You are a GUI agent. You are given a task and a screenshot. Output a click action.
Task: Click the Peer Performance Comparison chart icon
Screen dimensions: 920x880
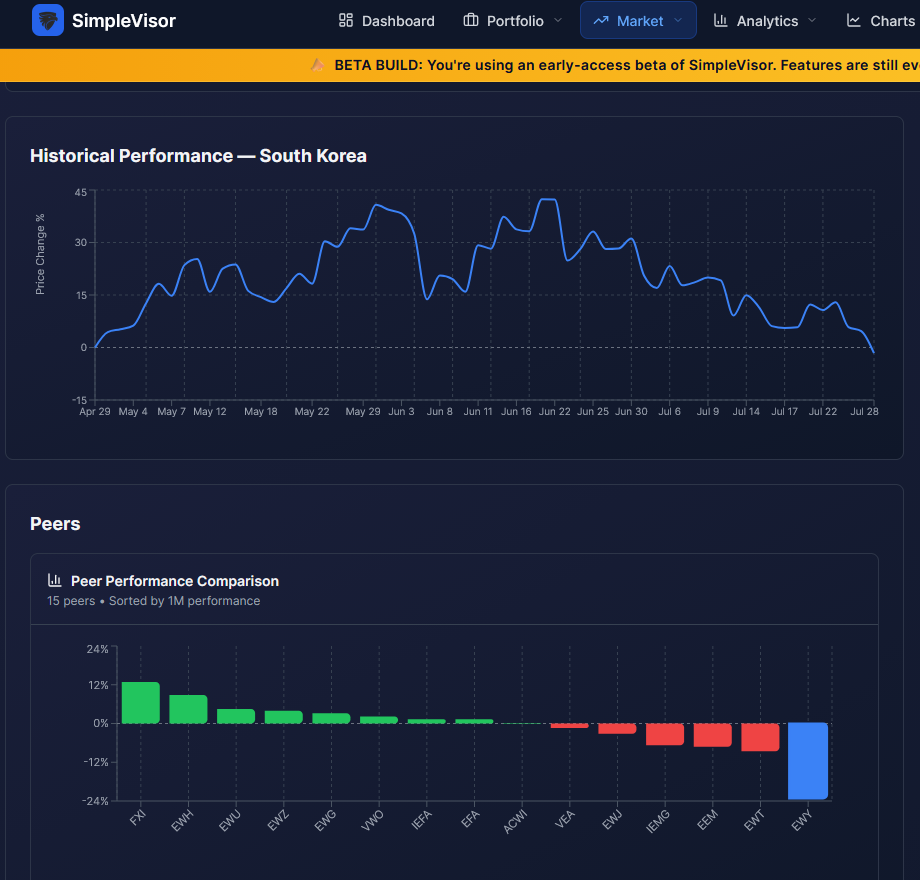[55, 580]
